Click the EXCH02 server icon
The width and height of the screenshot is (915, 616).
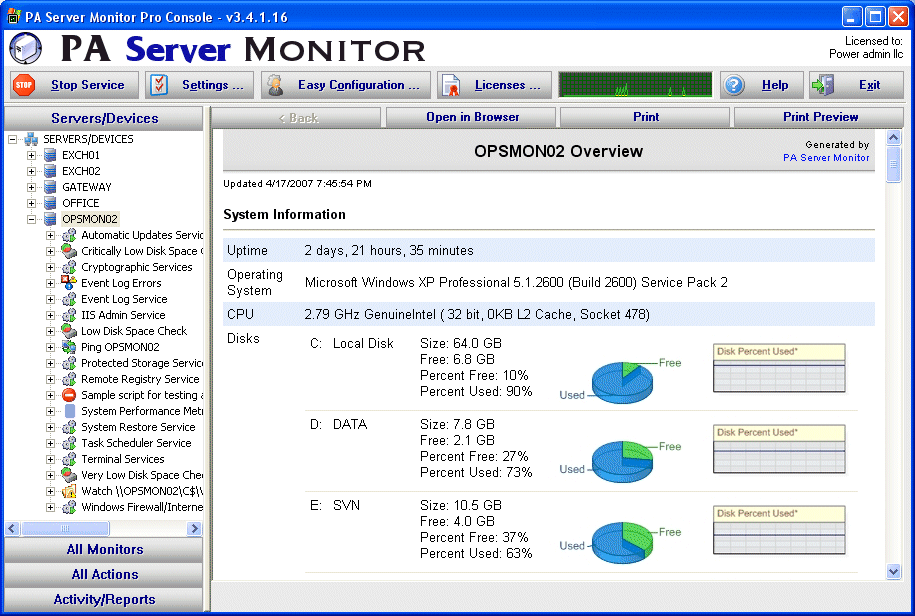[x=50, y=171]
